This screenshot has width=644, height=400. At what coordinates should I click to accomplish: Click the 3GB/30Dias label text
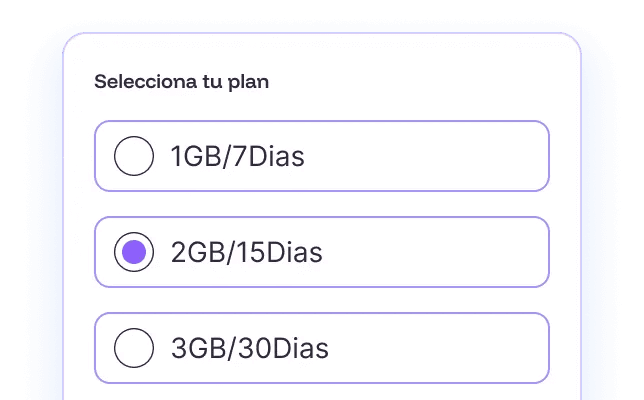[249, 348]
